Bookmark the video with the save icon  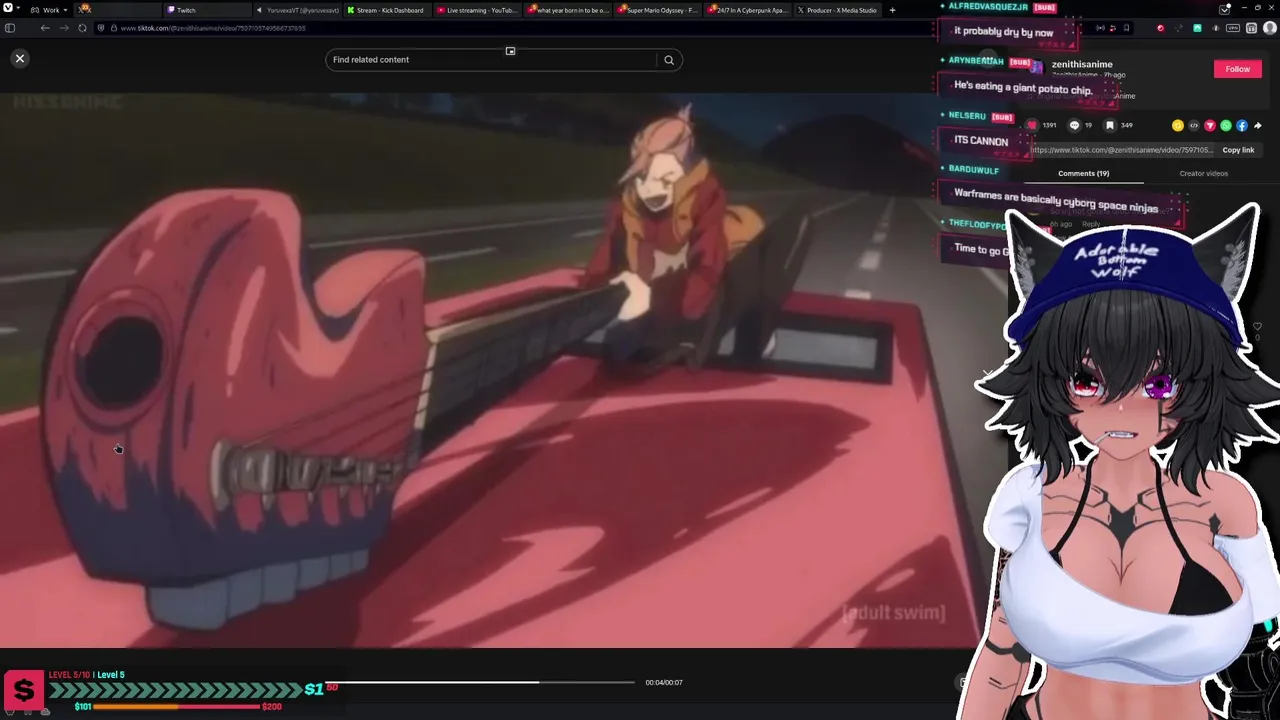(x=1109, y=125)
